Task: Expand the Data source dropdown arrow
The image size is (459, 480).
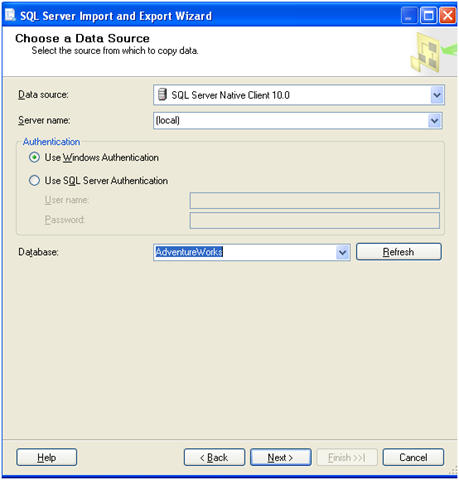Action: click(x=437, y=95)
